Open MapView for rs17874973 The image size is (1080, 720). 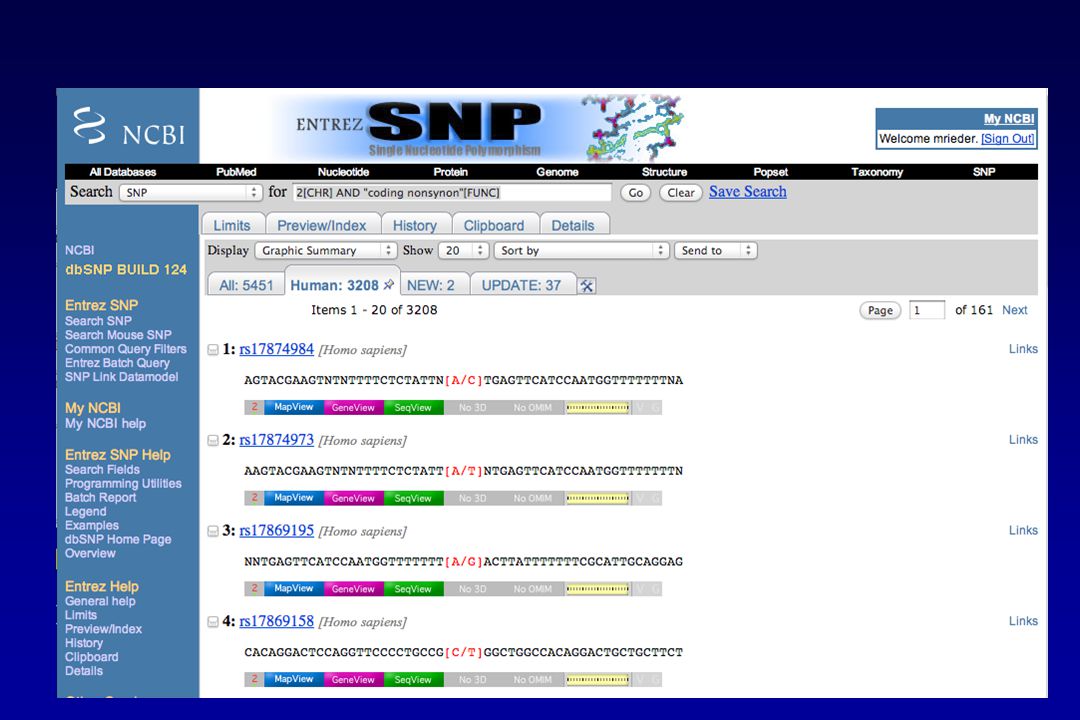click(293, 498)
